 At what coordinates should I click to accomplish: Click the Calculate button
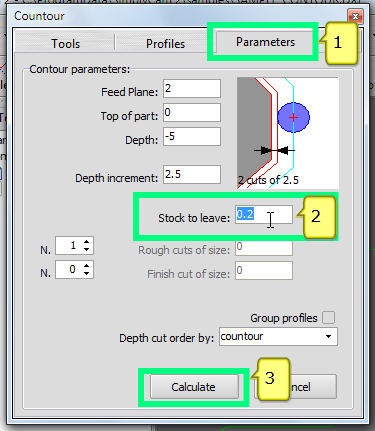click(194, 387)
